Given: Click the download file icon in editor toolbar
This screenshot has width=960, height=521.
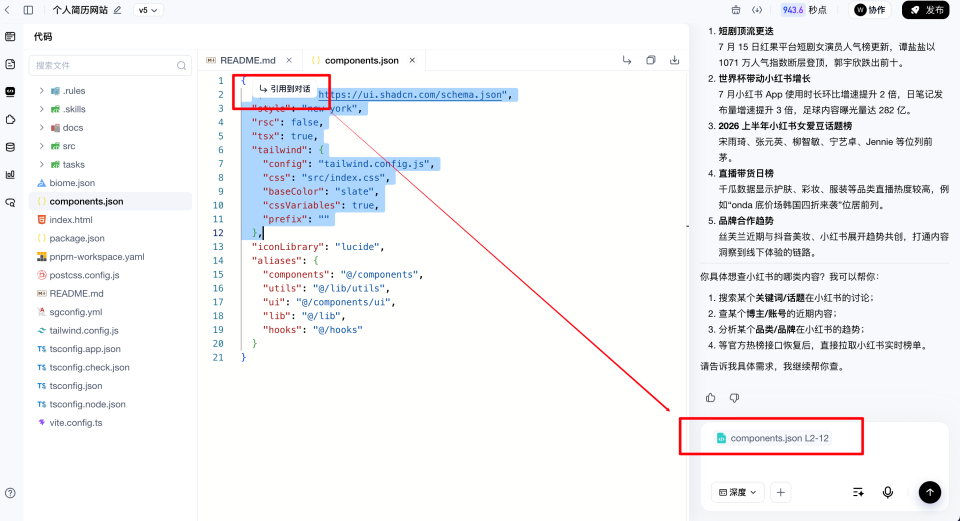Looking at the screenshot, I should (674, 60).
